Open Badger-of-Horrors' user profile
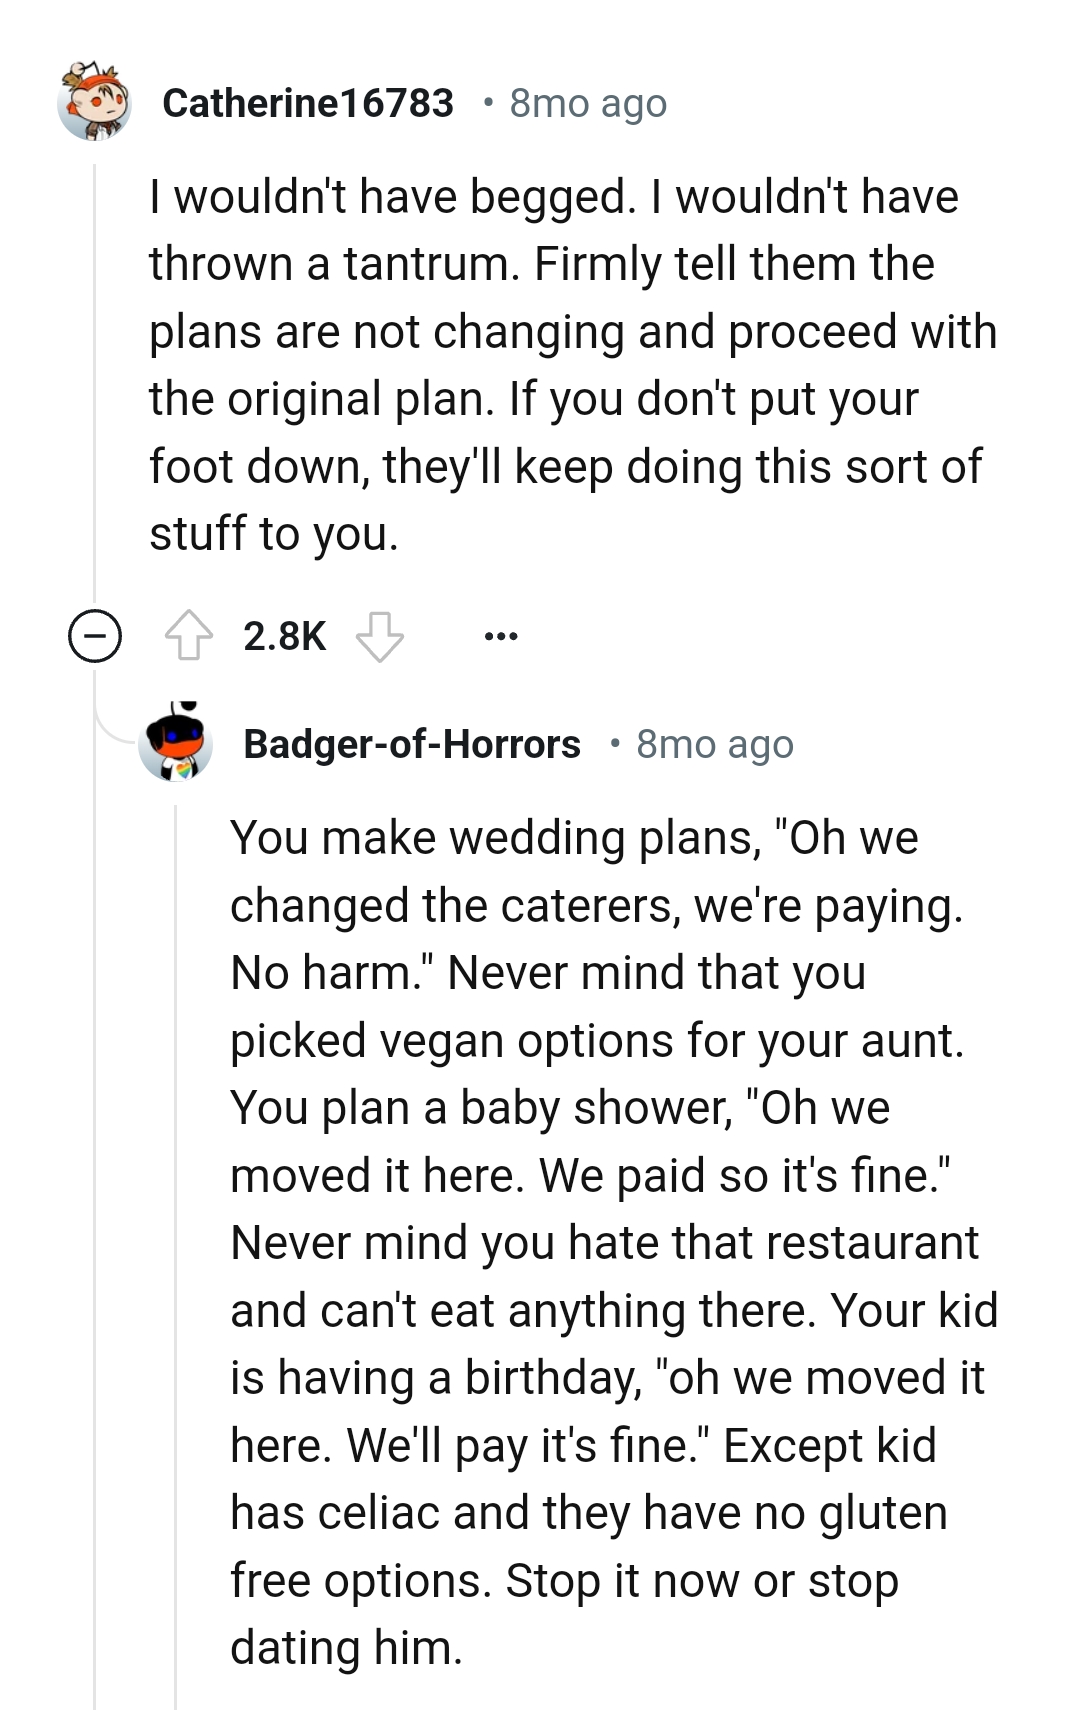Image resolution: width=1080 pixels, height=1710 pixels. coord(413,744)
